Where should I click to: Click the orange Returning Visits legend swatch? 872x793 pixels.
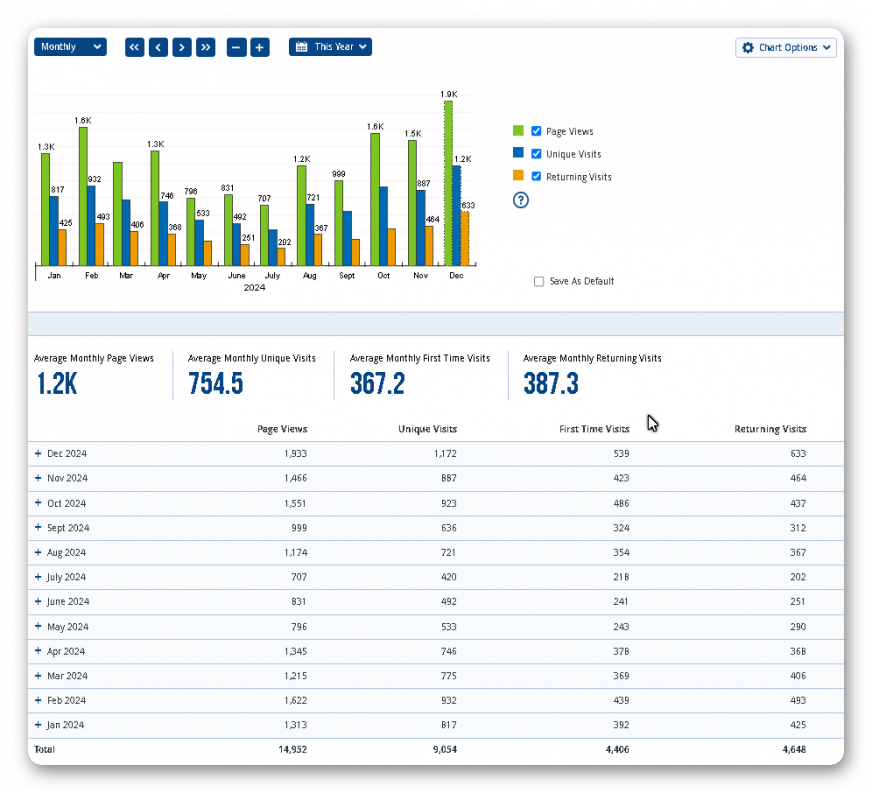(518, 176)
